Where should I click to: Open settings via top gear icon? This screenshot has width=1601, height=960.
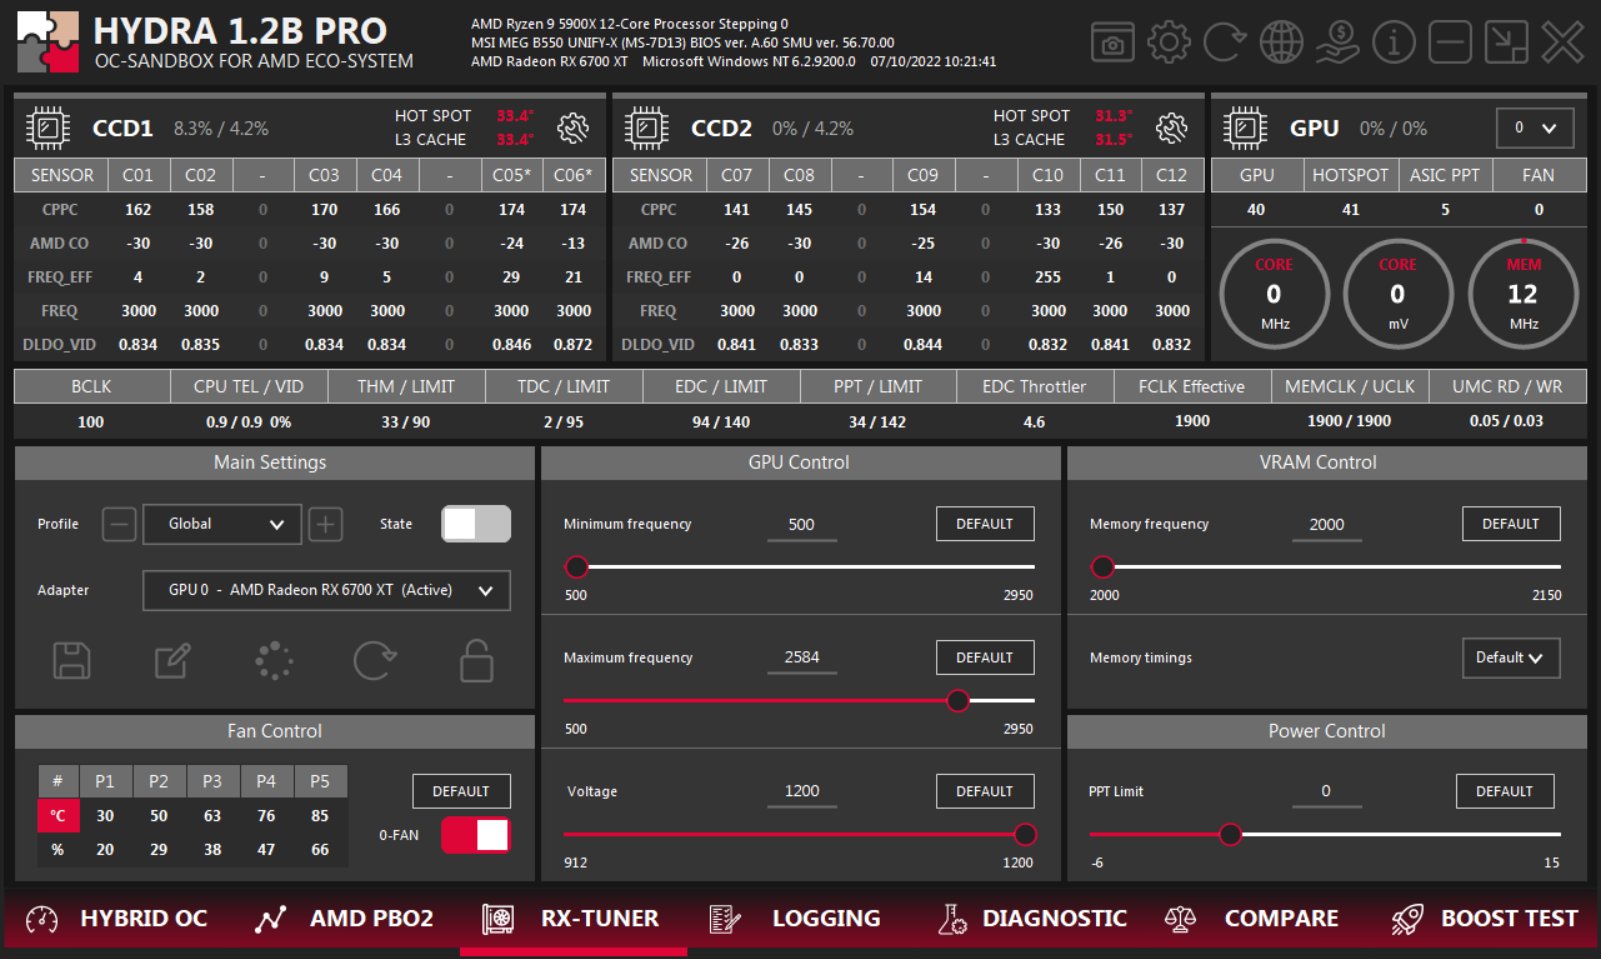point(1168,43)
